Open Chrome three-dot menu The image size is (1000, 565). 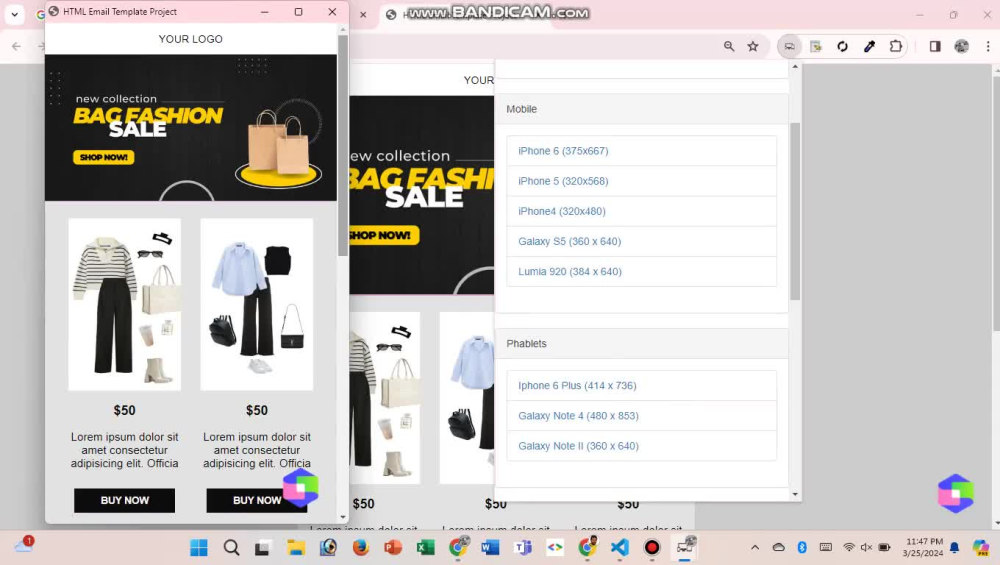tap(988, 46)
